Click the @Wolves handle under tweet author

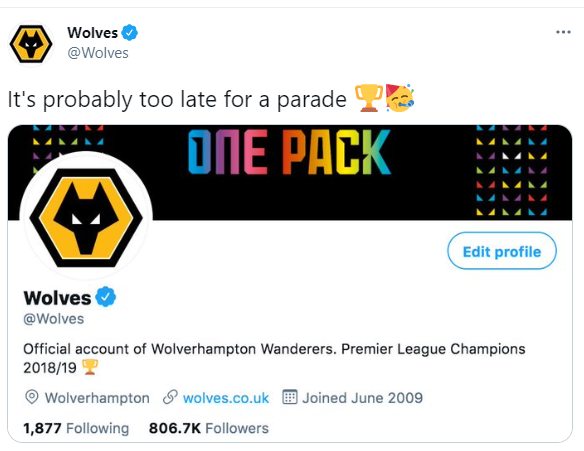click(98, 53)
